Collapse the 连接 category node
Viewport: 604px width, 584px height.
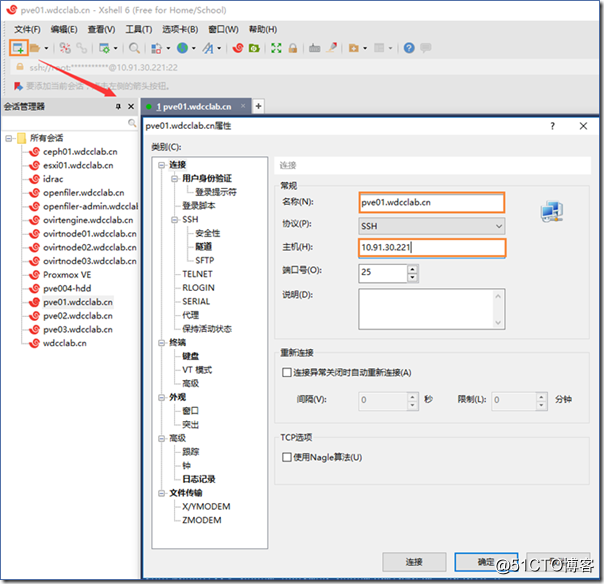161,165
